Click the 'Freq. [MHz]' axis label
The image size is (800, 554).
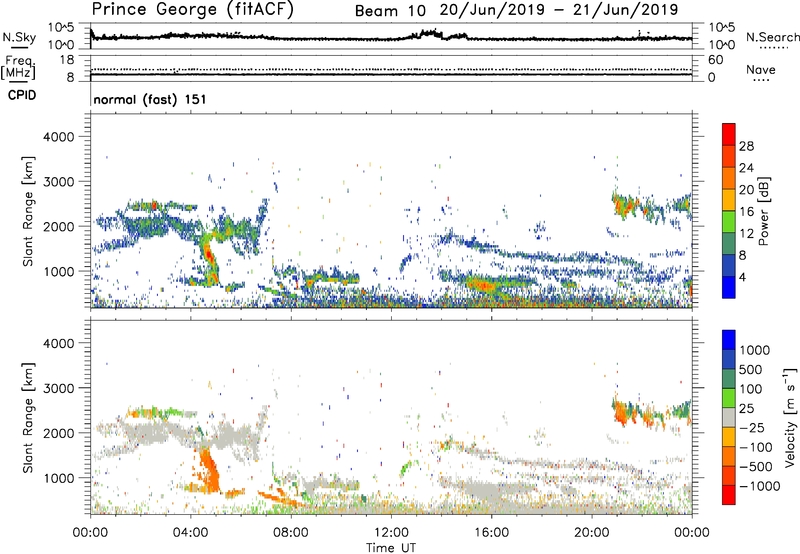pyautogui.click(x=18, y=67)
